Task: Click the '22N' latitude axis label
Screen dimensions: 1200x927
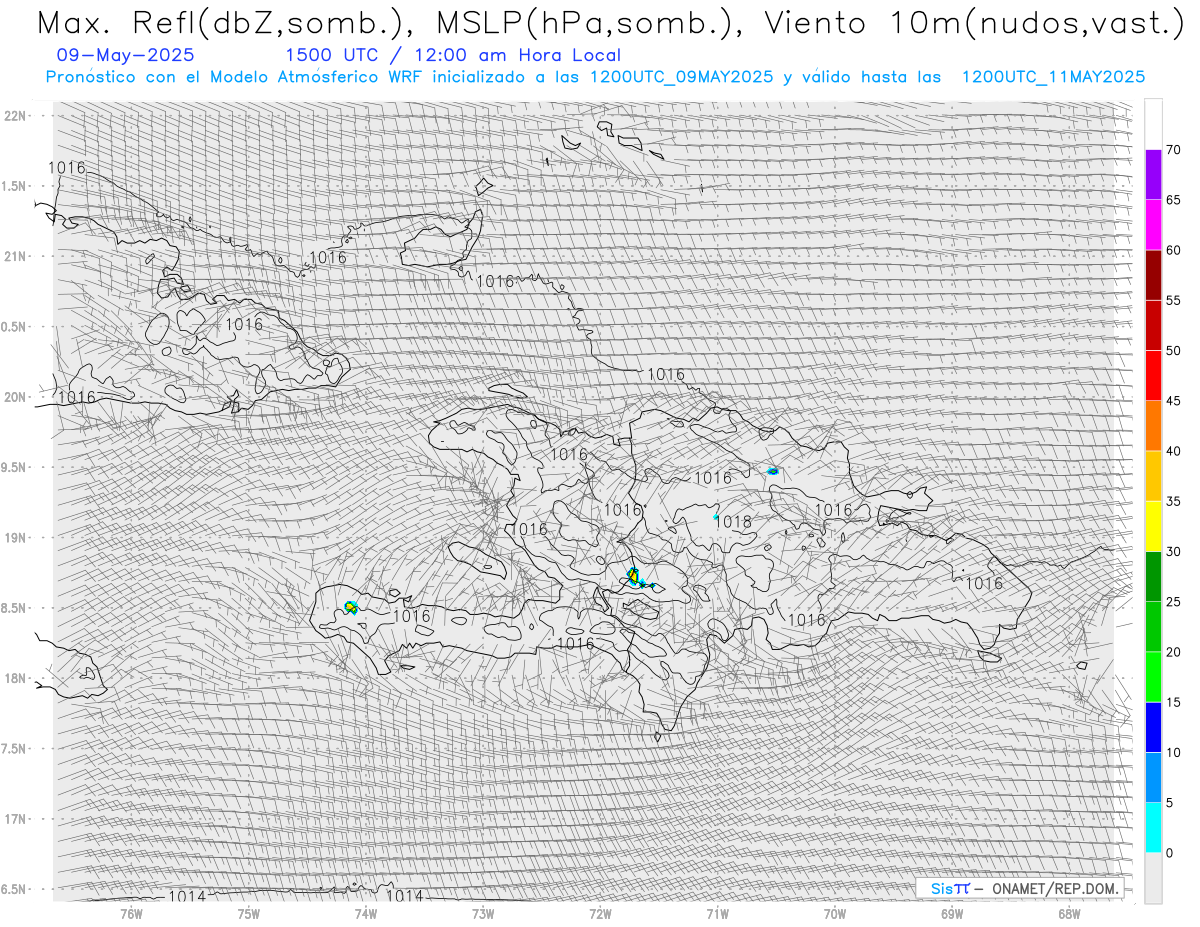Action: coord(17,116)
